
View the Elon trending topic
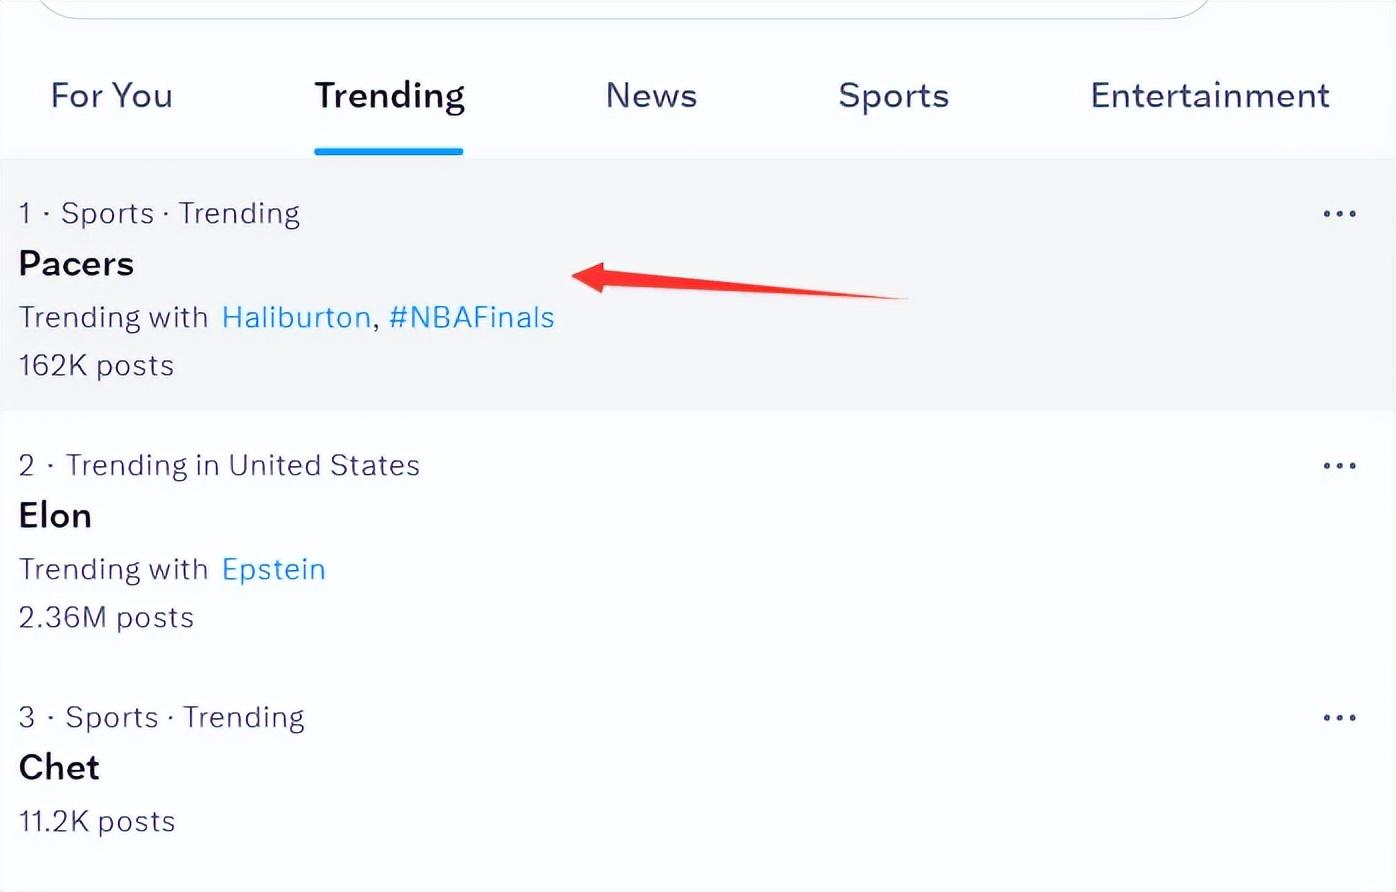pyautogui.click(x=55, y=516)
